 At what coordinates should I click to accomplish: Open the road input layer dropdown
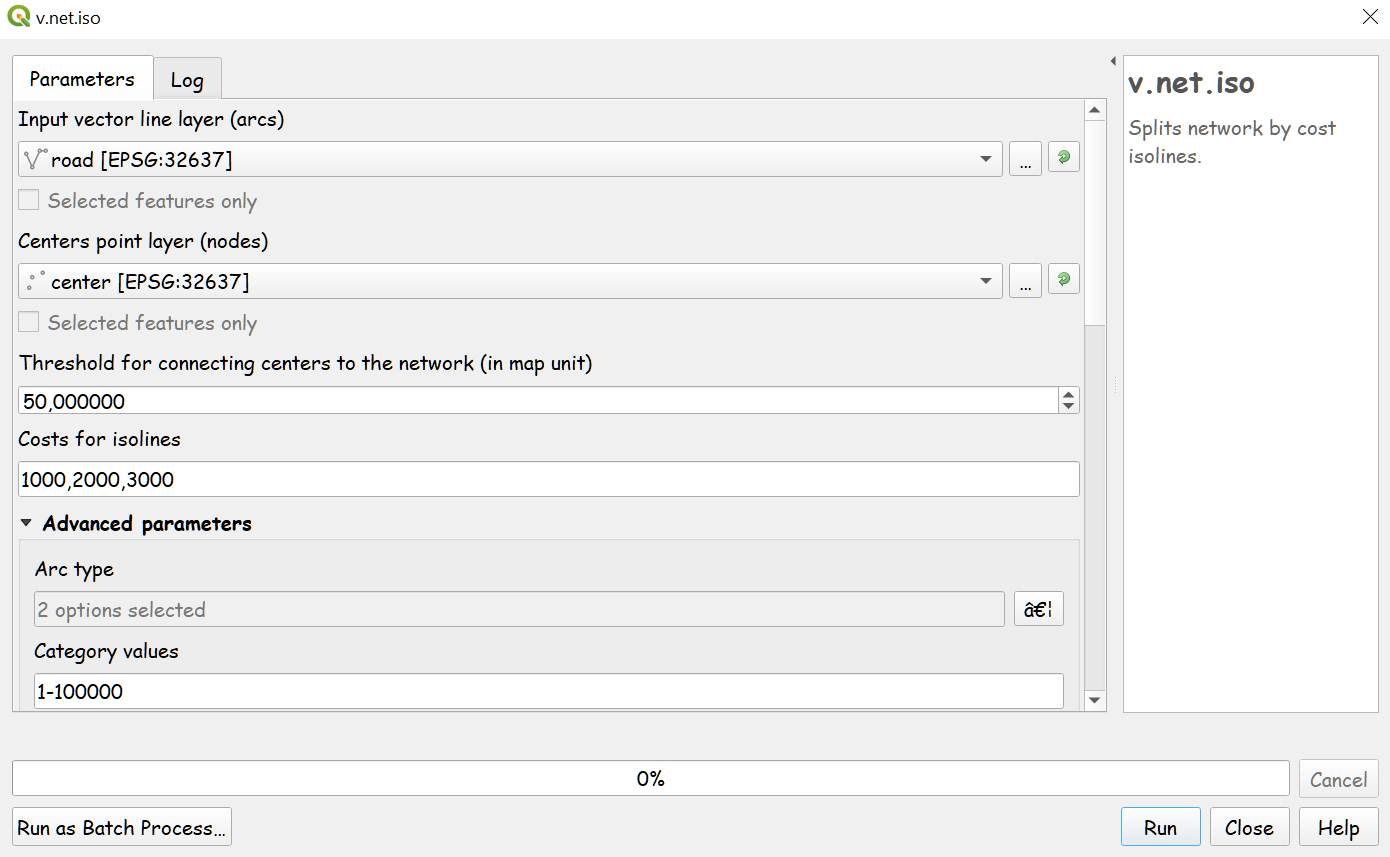pyautogui.click(x=985, y=159)
